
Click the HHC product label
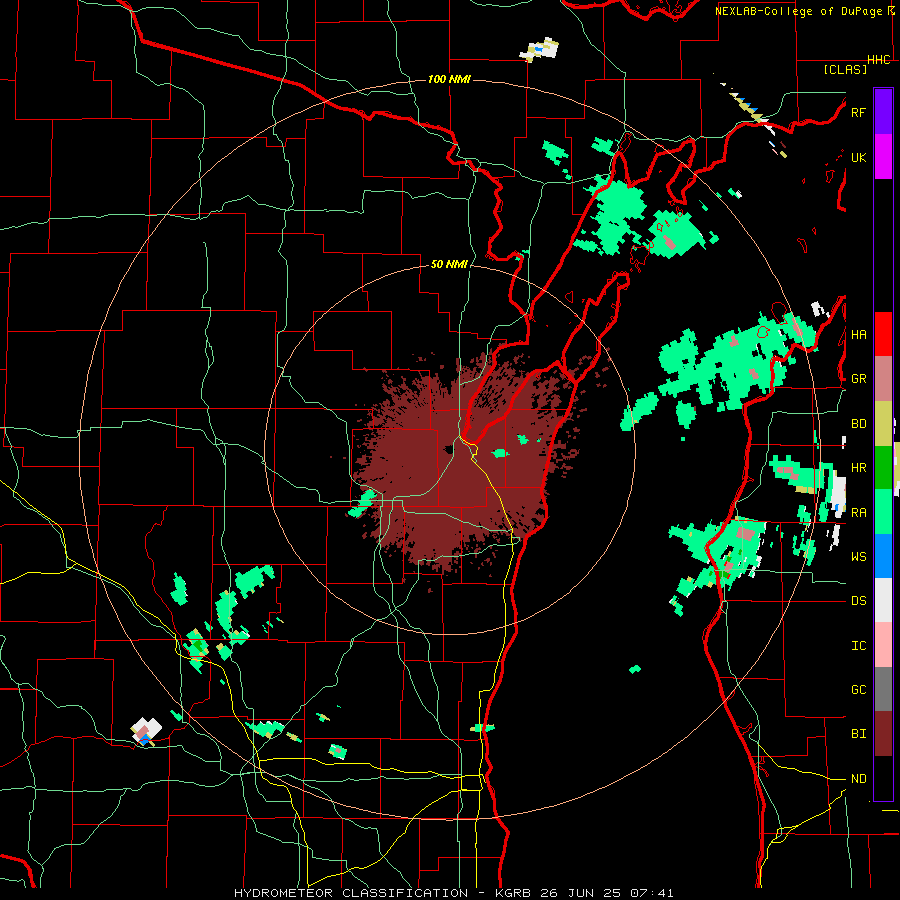pos(879,60)
